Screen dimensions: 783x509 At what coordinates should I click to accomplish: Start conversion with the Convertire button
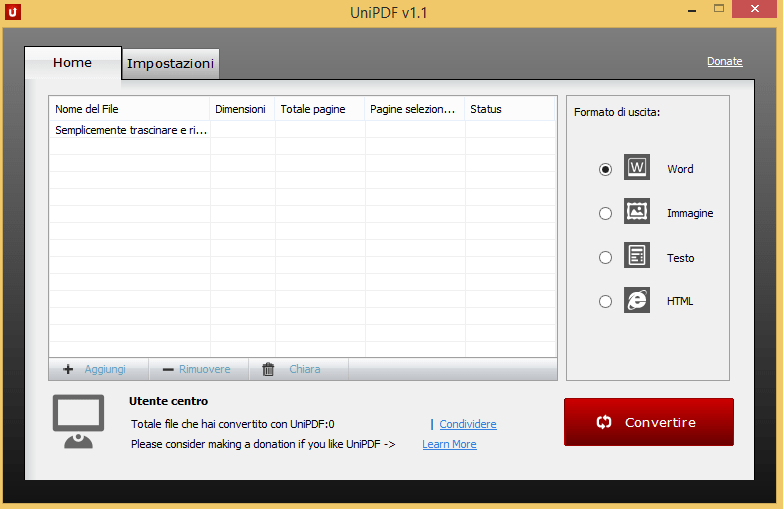pos(649,422)
